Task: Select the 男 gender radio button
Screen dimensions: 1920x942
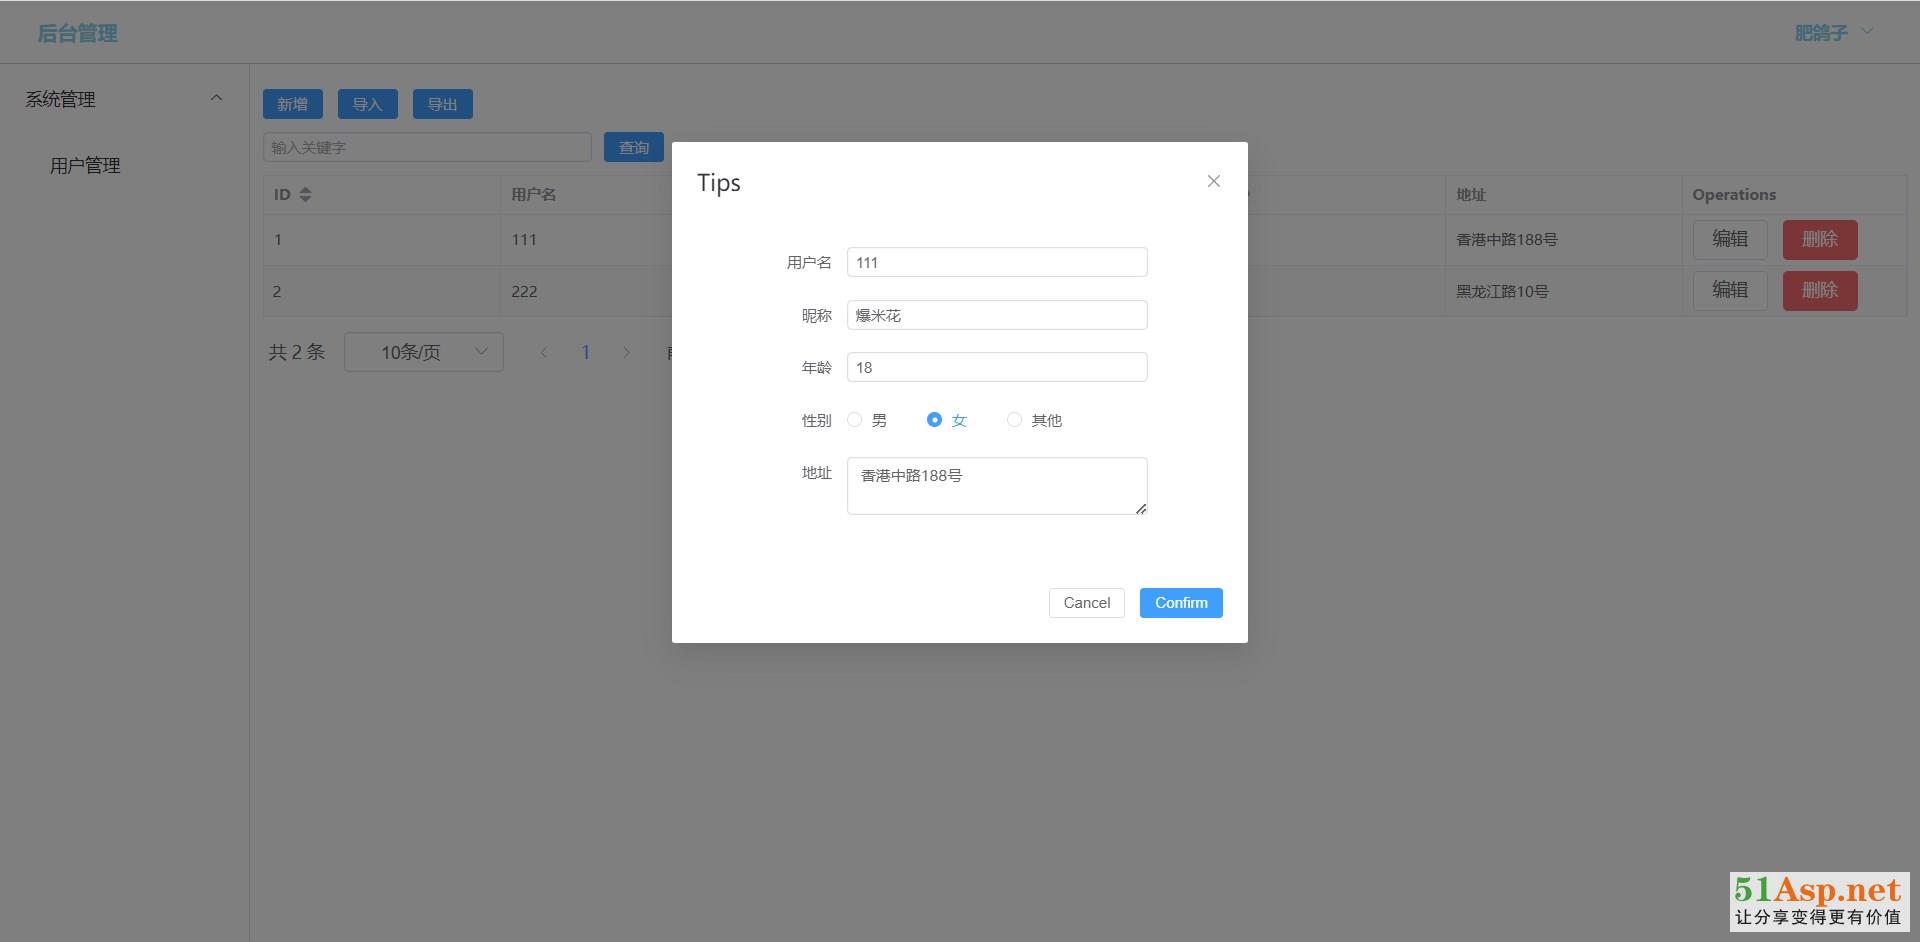Action: [854, 420]
